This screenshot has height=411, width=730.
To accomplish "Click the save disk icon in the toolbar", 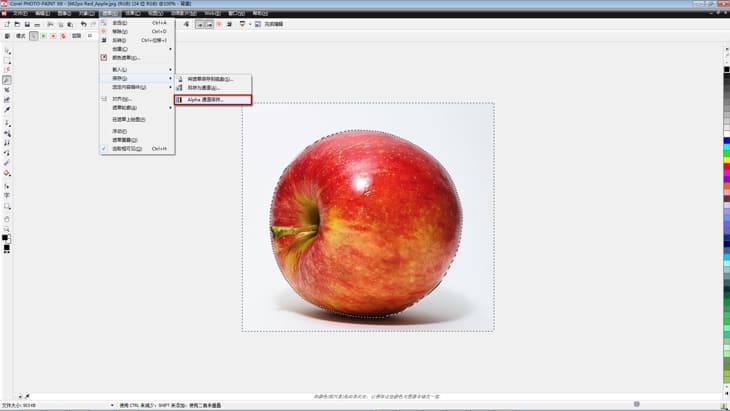I will click(x=28, y=24).
